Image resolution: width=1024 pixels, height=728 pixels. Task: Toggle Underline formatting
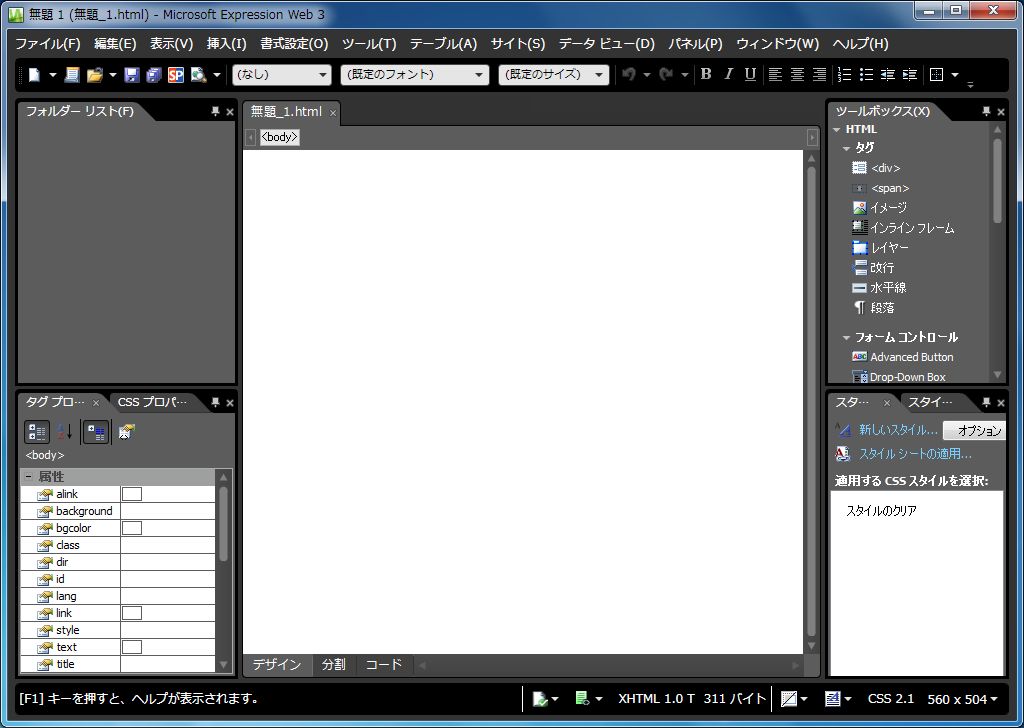click(x=750, y=74)
